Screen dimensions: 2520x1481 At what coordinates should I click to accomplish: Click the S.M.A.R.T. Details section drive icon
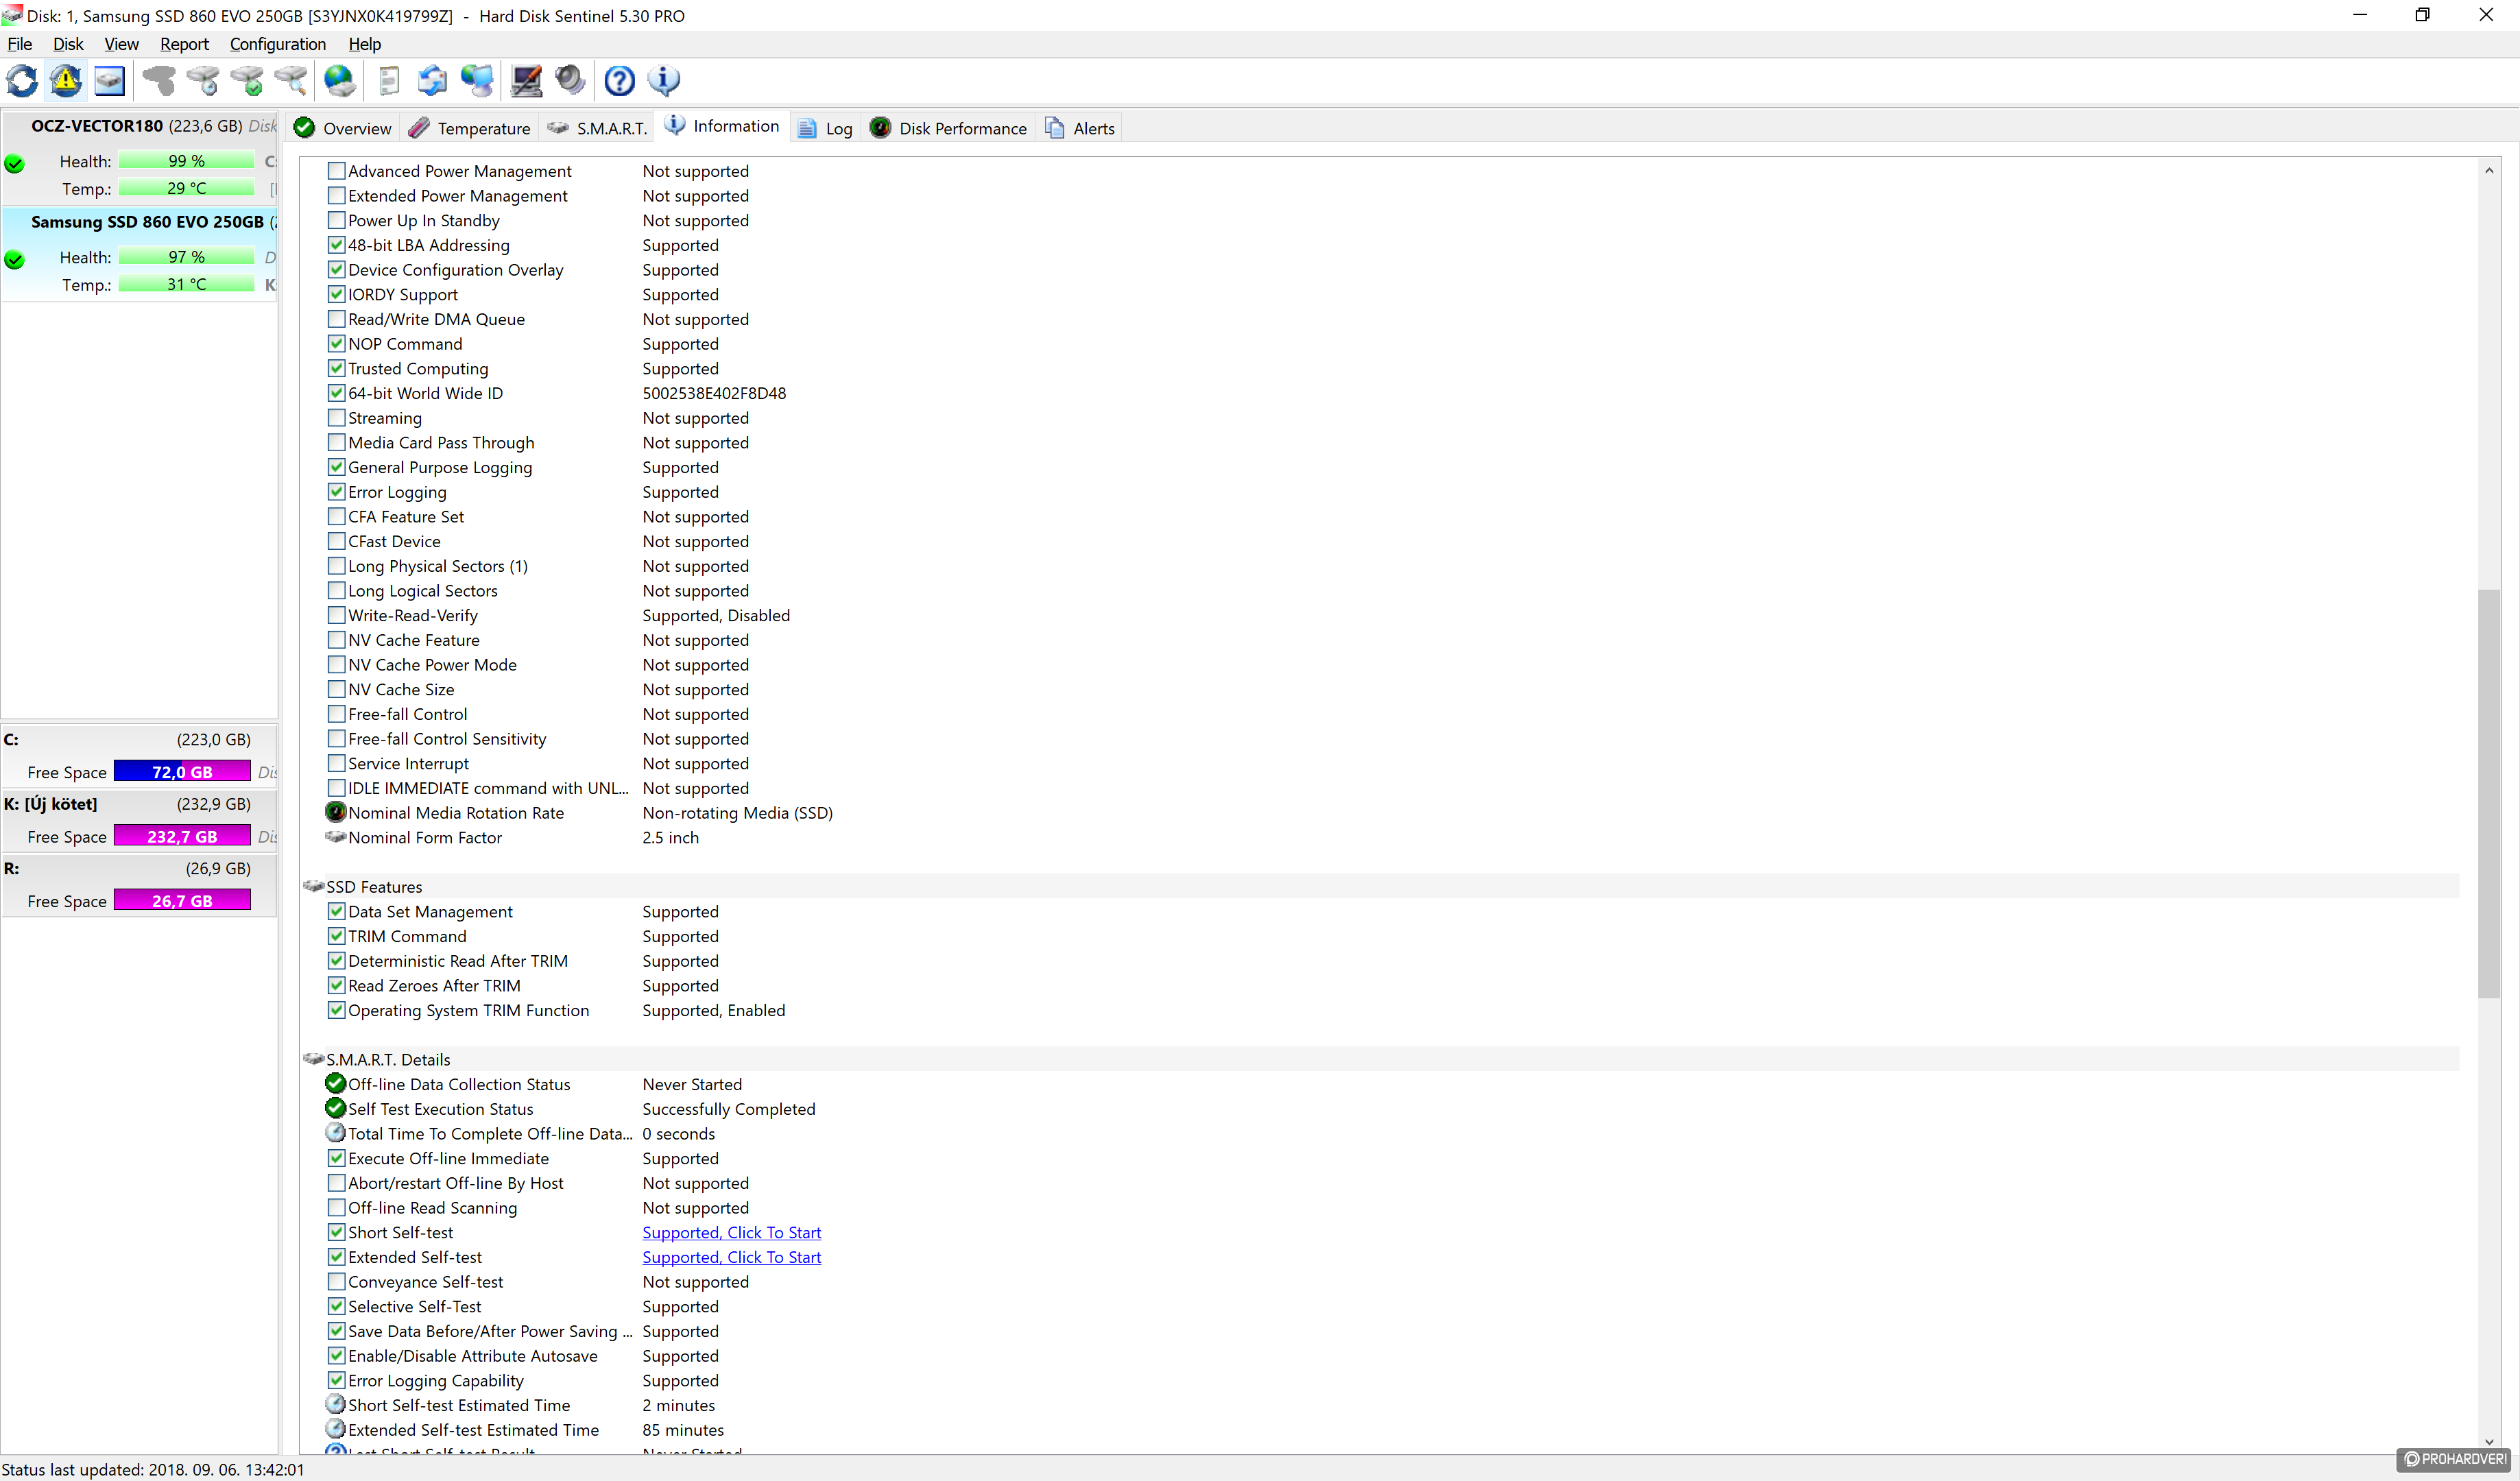[x=314, y=1059]
